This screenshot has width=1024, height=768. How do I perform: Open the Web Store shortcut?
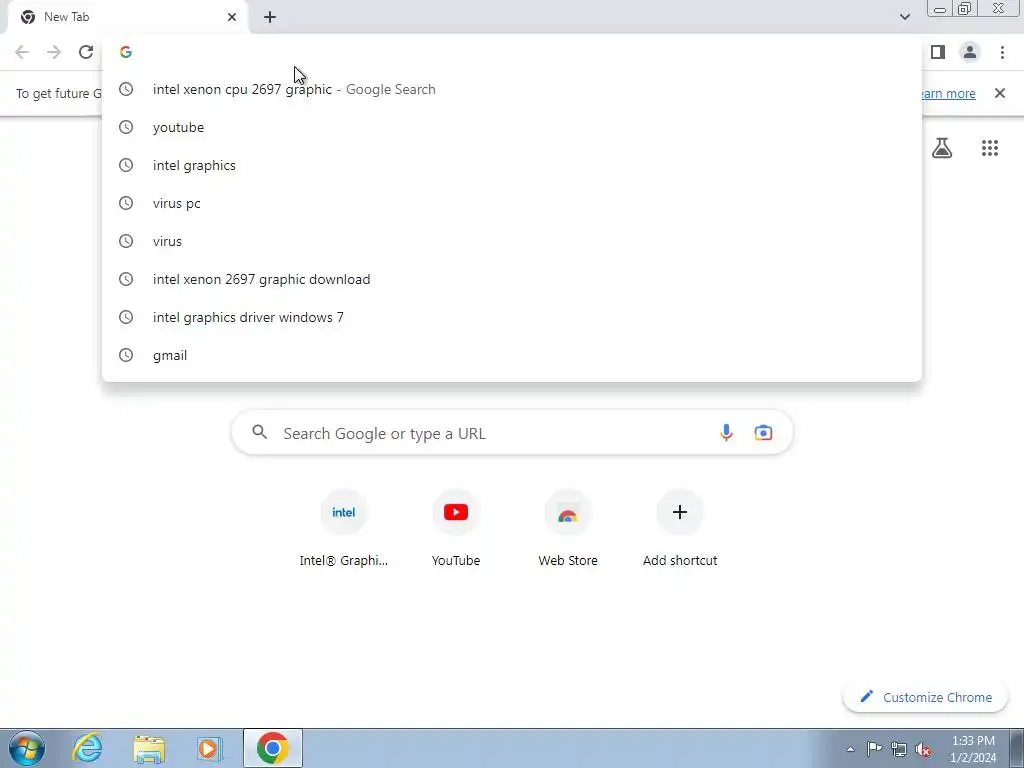(x=568, y=528)
